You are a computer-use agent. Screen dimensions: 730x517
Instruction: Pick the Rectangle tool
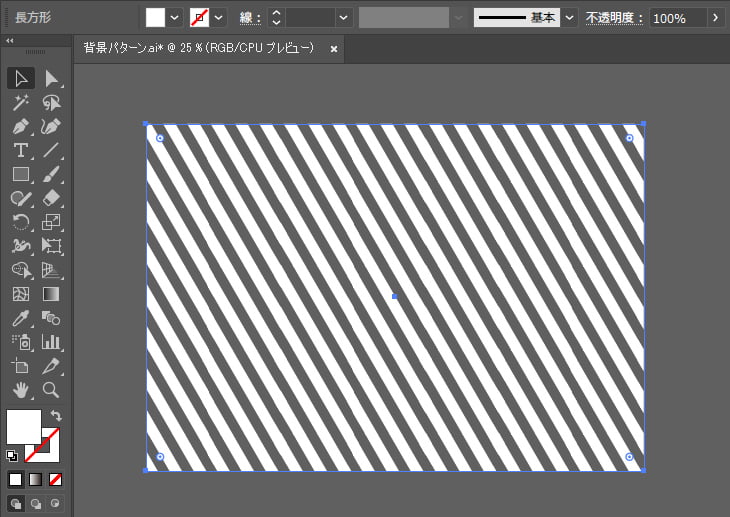tap(20, 174)
